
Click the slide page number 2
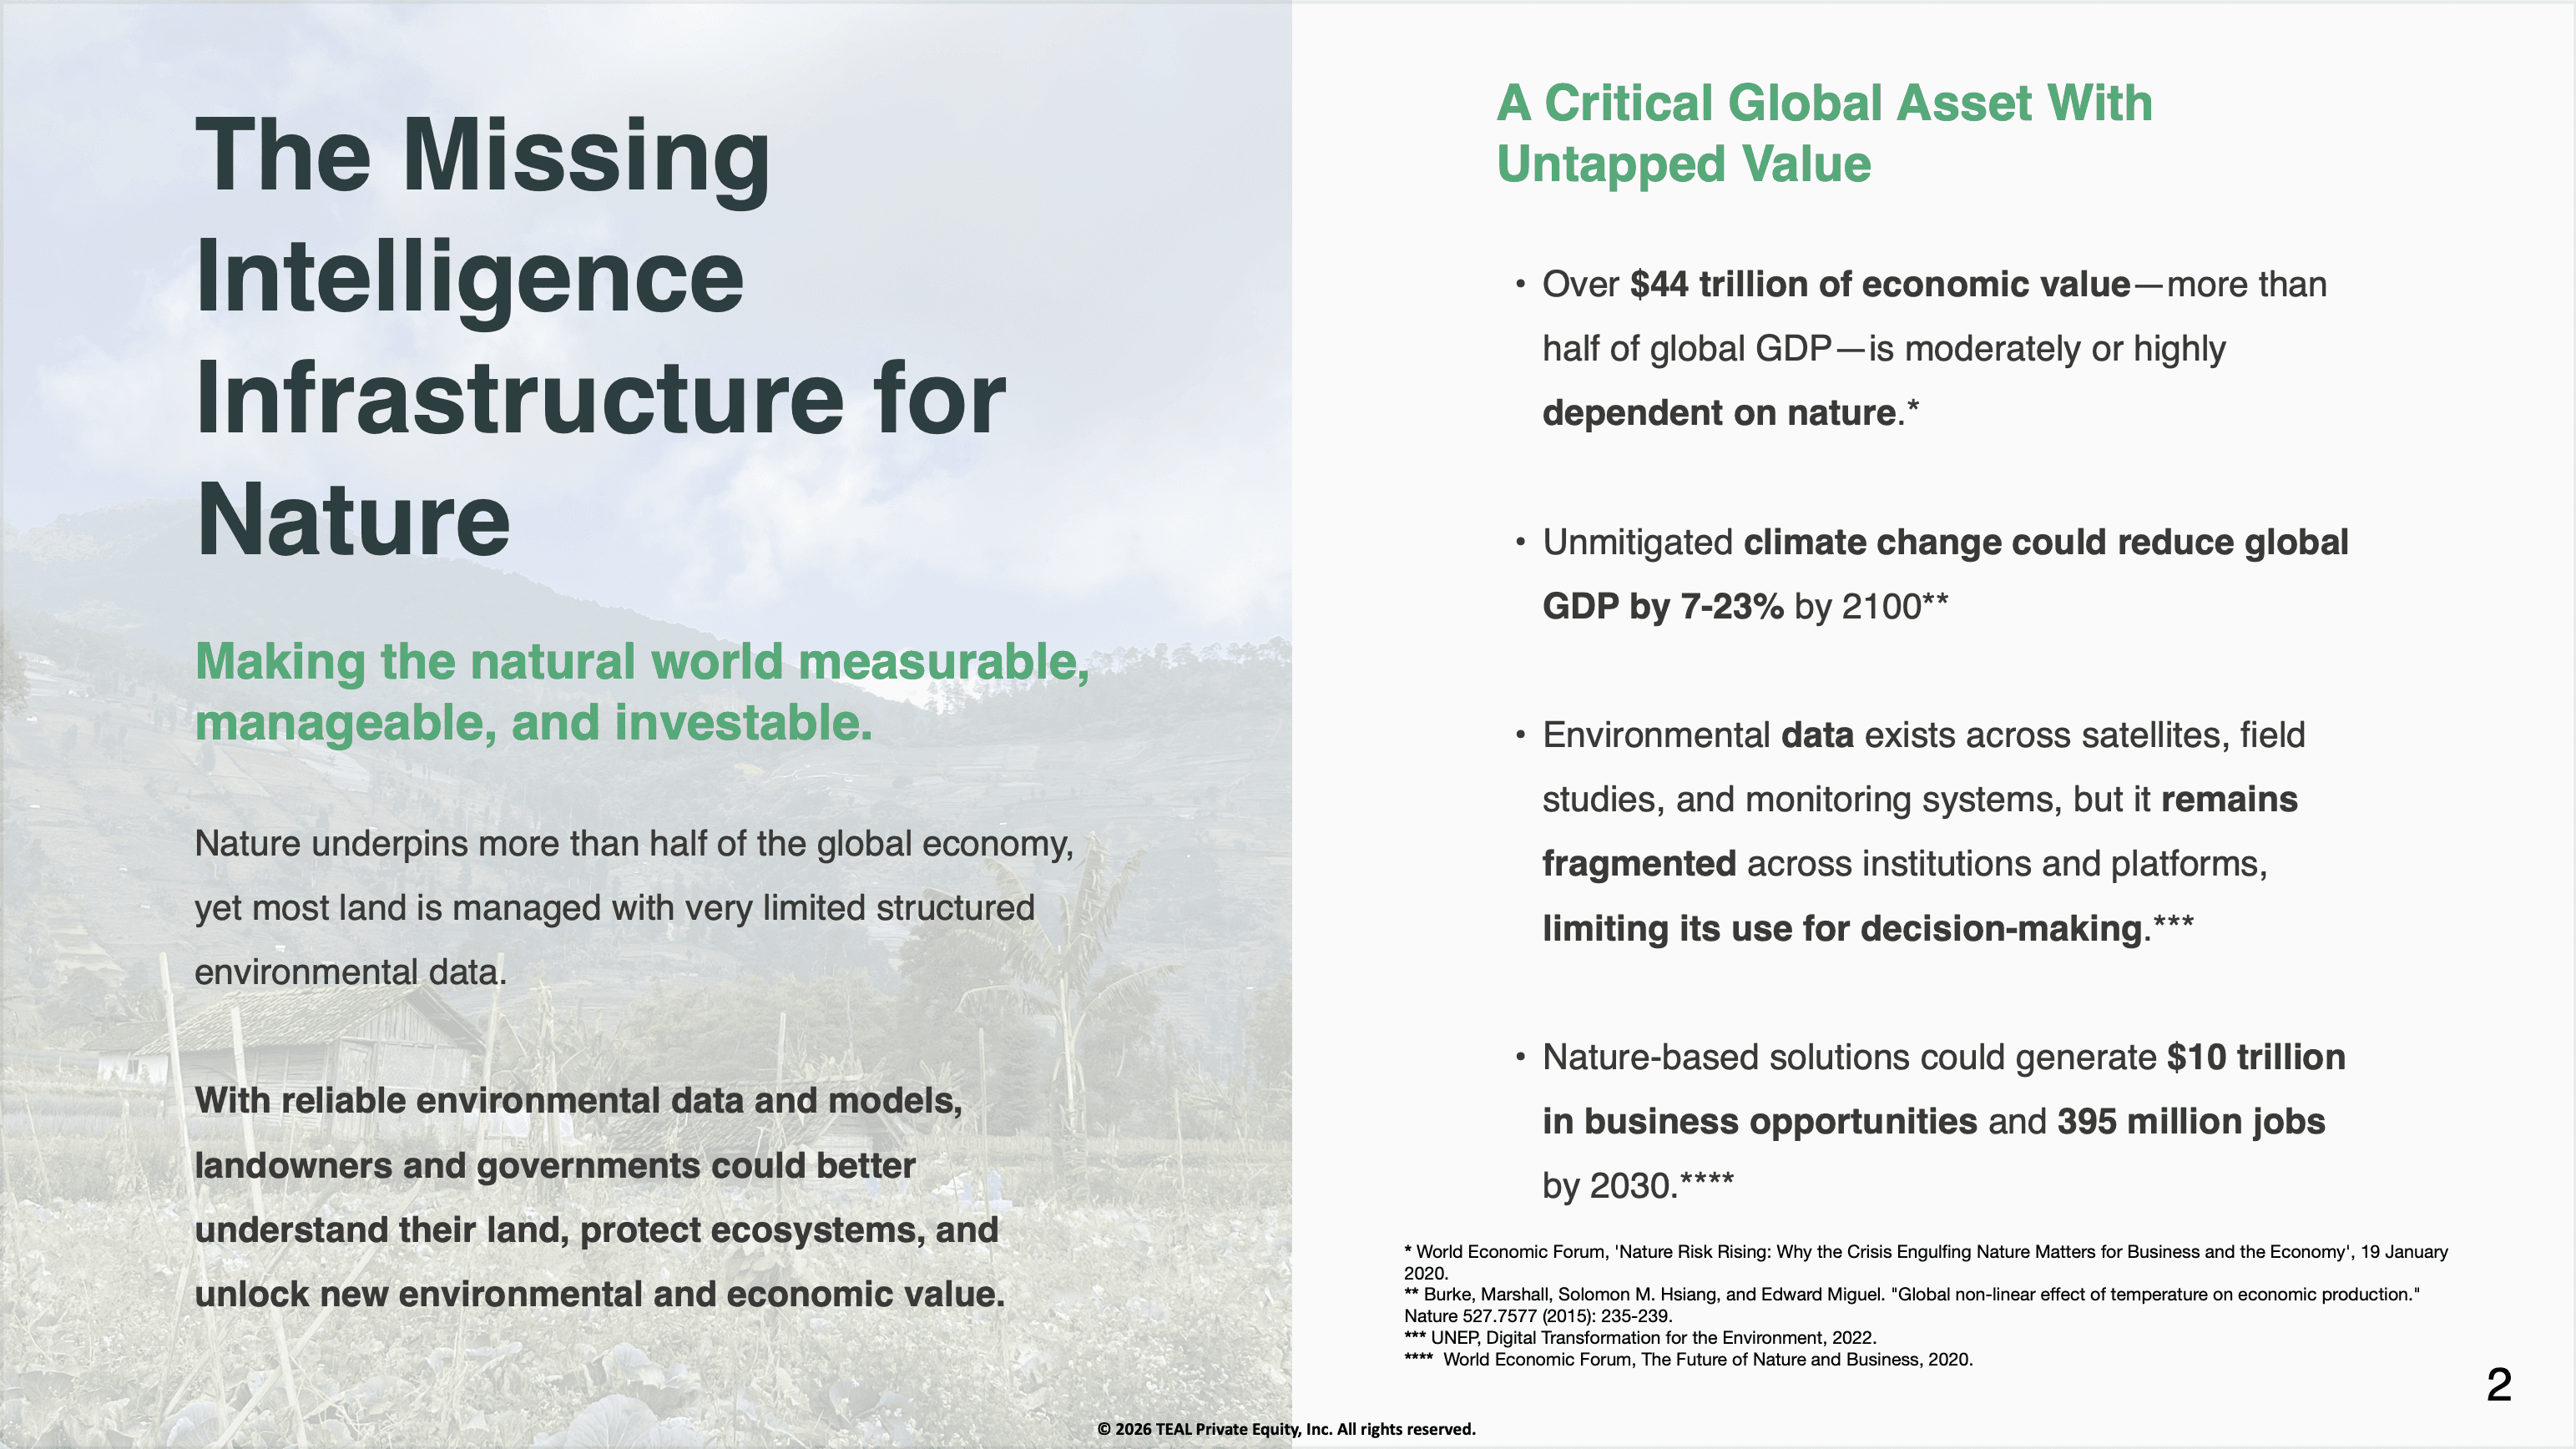[2498, 1385]
